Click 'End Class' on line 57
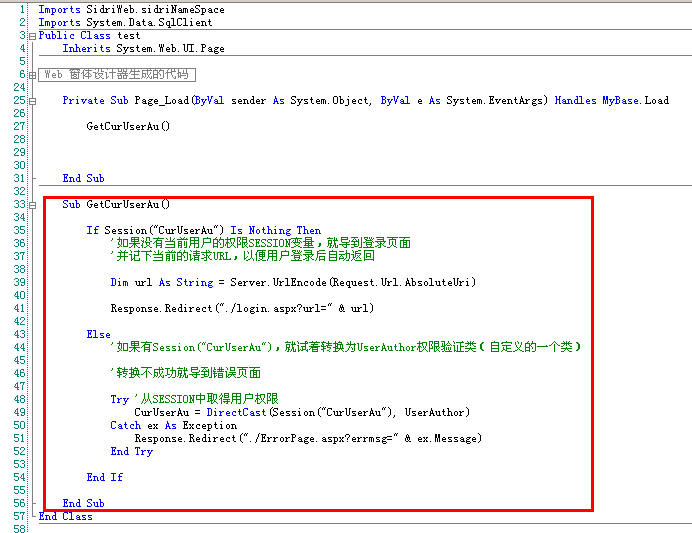This screenshot has height=533, width=692. coord(65,516)
